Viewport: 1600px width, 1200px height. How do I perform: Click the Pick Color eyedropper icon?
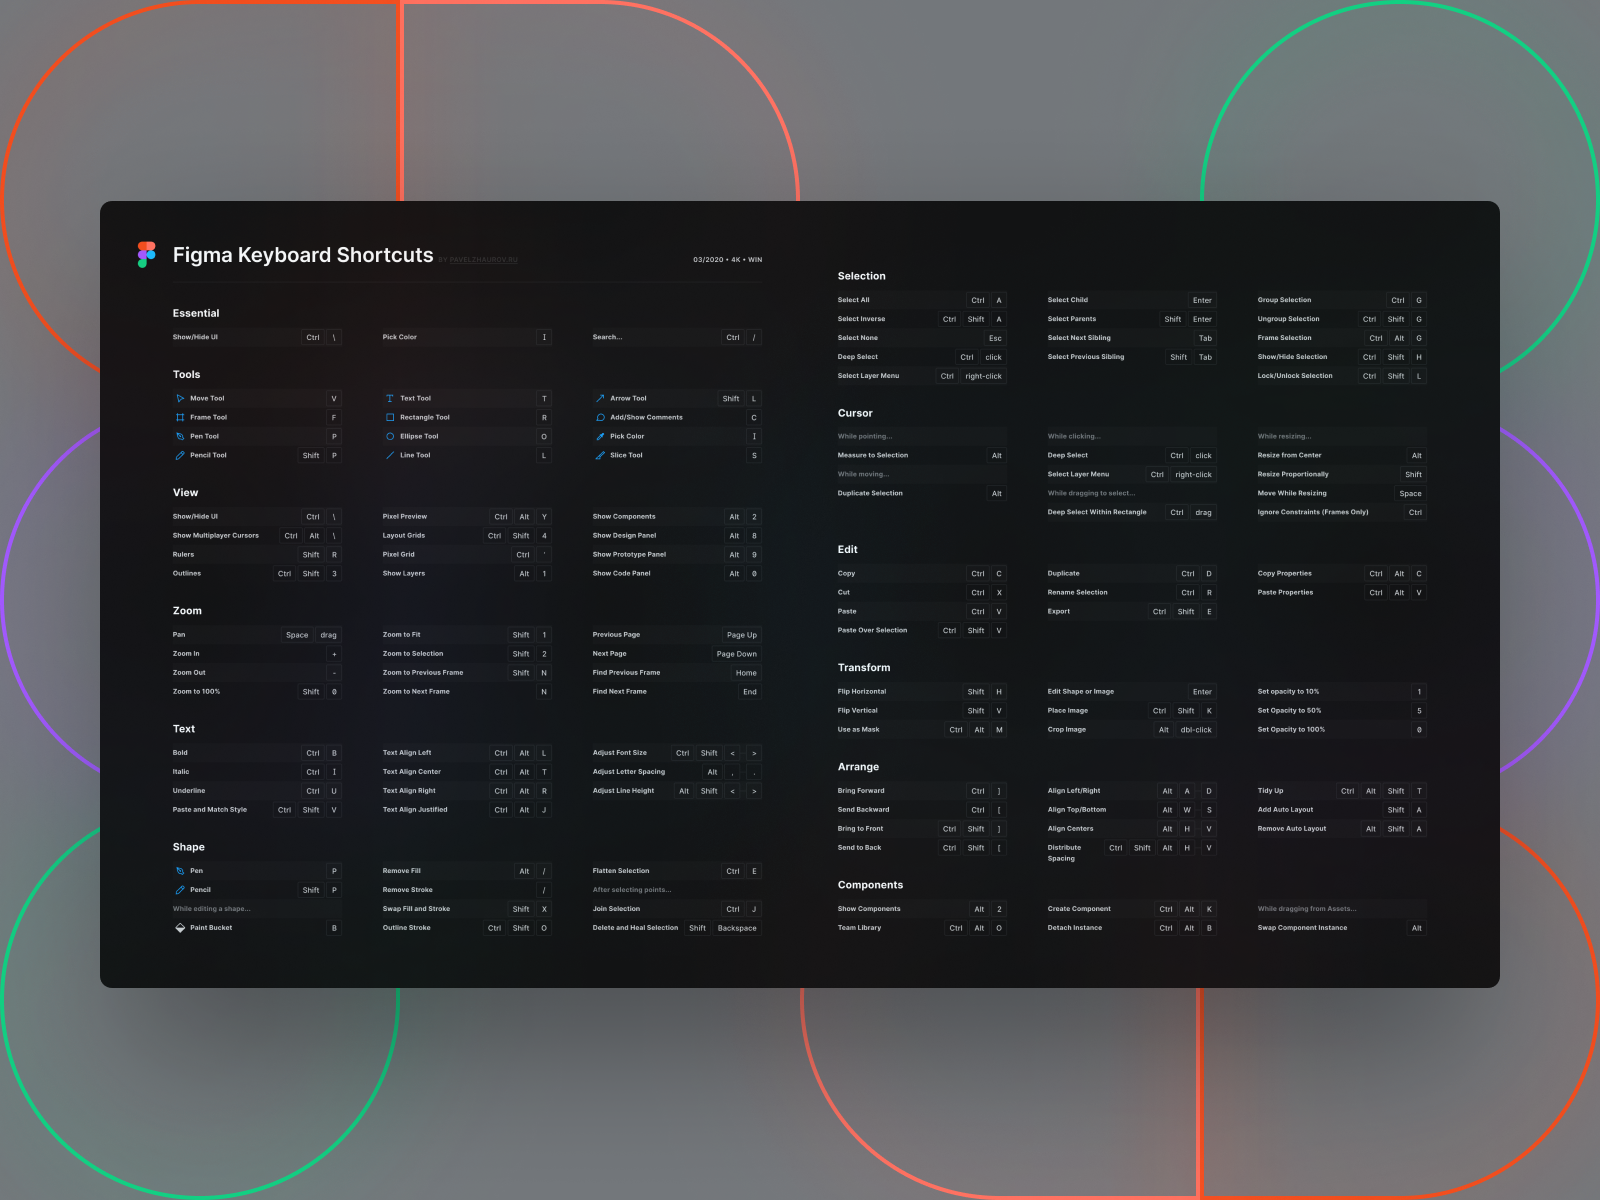(599, 436)
